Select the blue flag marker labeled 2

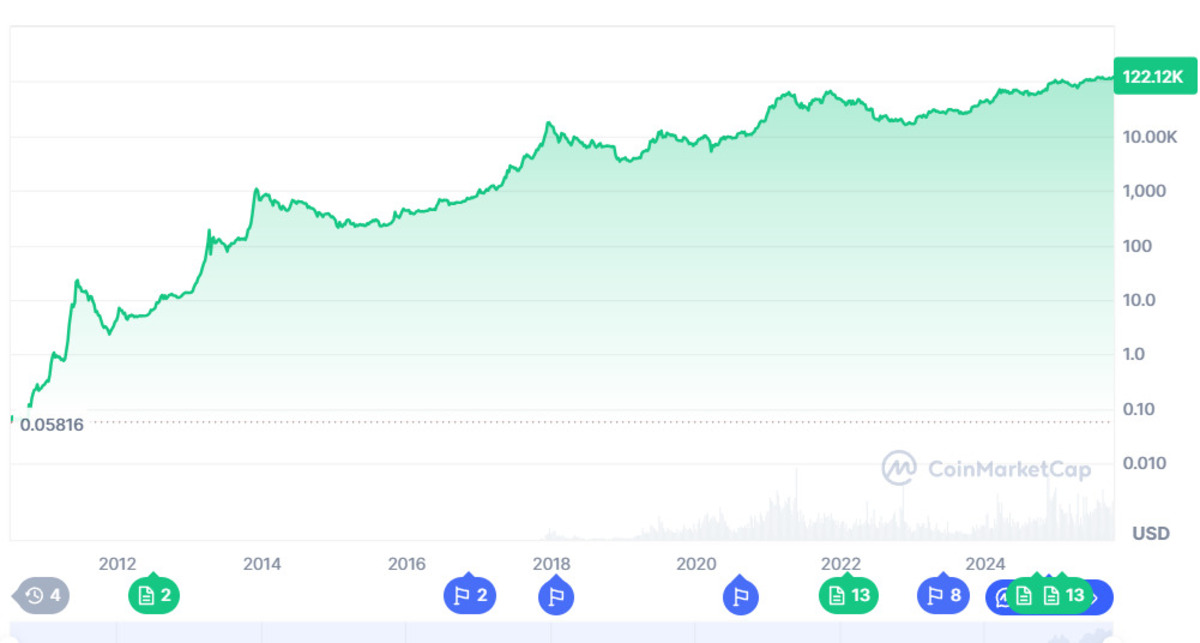(x=470, y=596)
